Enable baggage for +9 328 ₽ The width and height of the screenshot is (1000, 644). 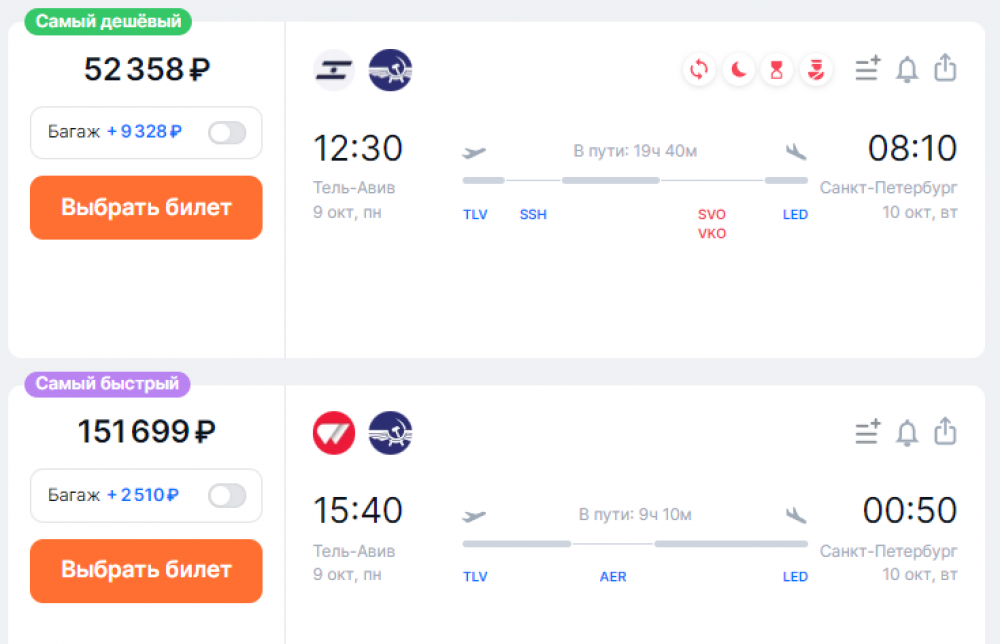pos(227,133)
